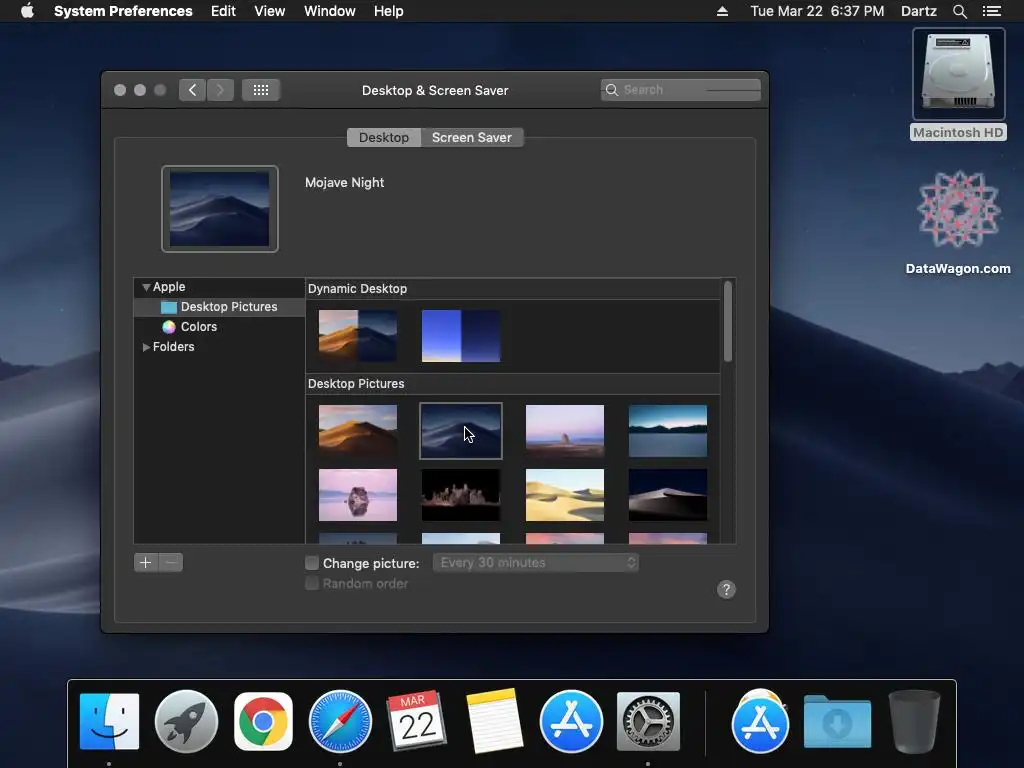Open the Every 30 minutes dropdown
Viewport: 1024px width, 768px height.
pos(536,562)
